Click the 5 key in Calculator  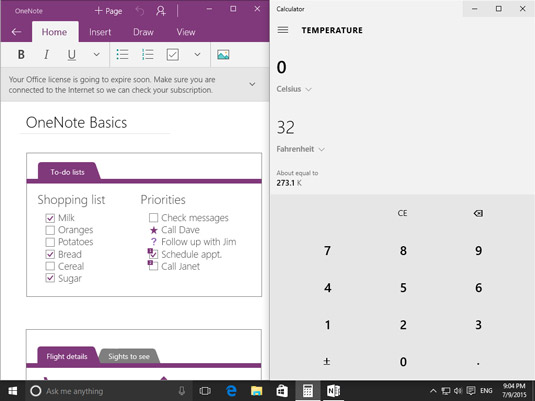403,287
